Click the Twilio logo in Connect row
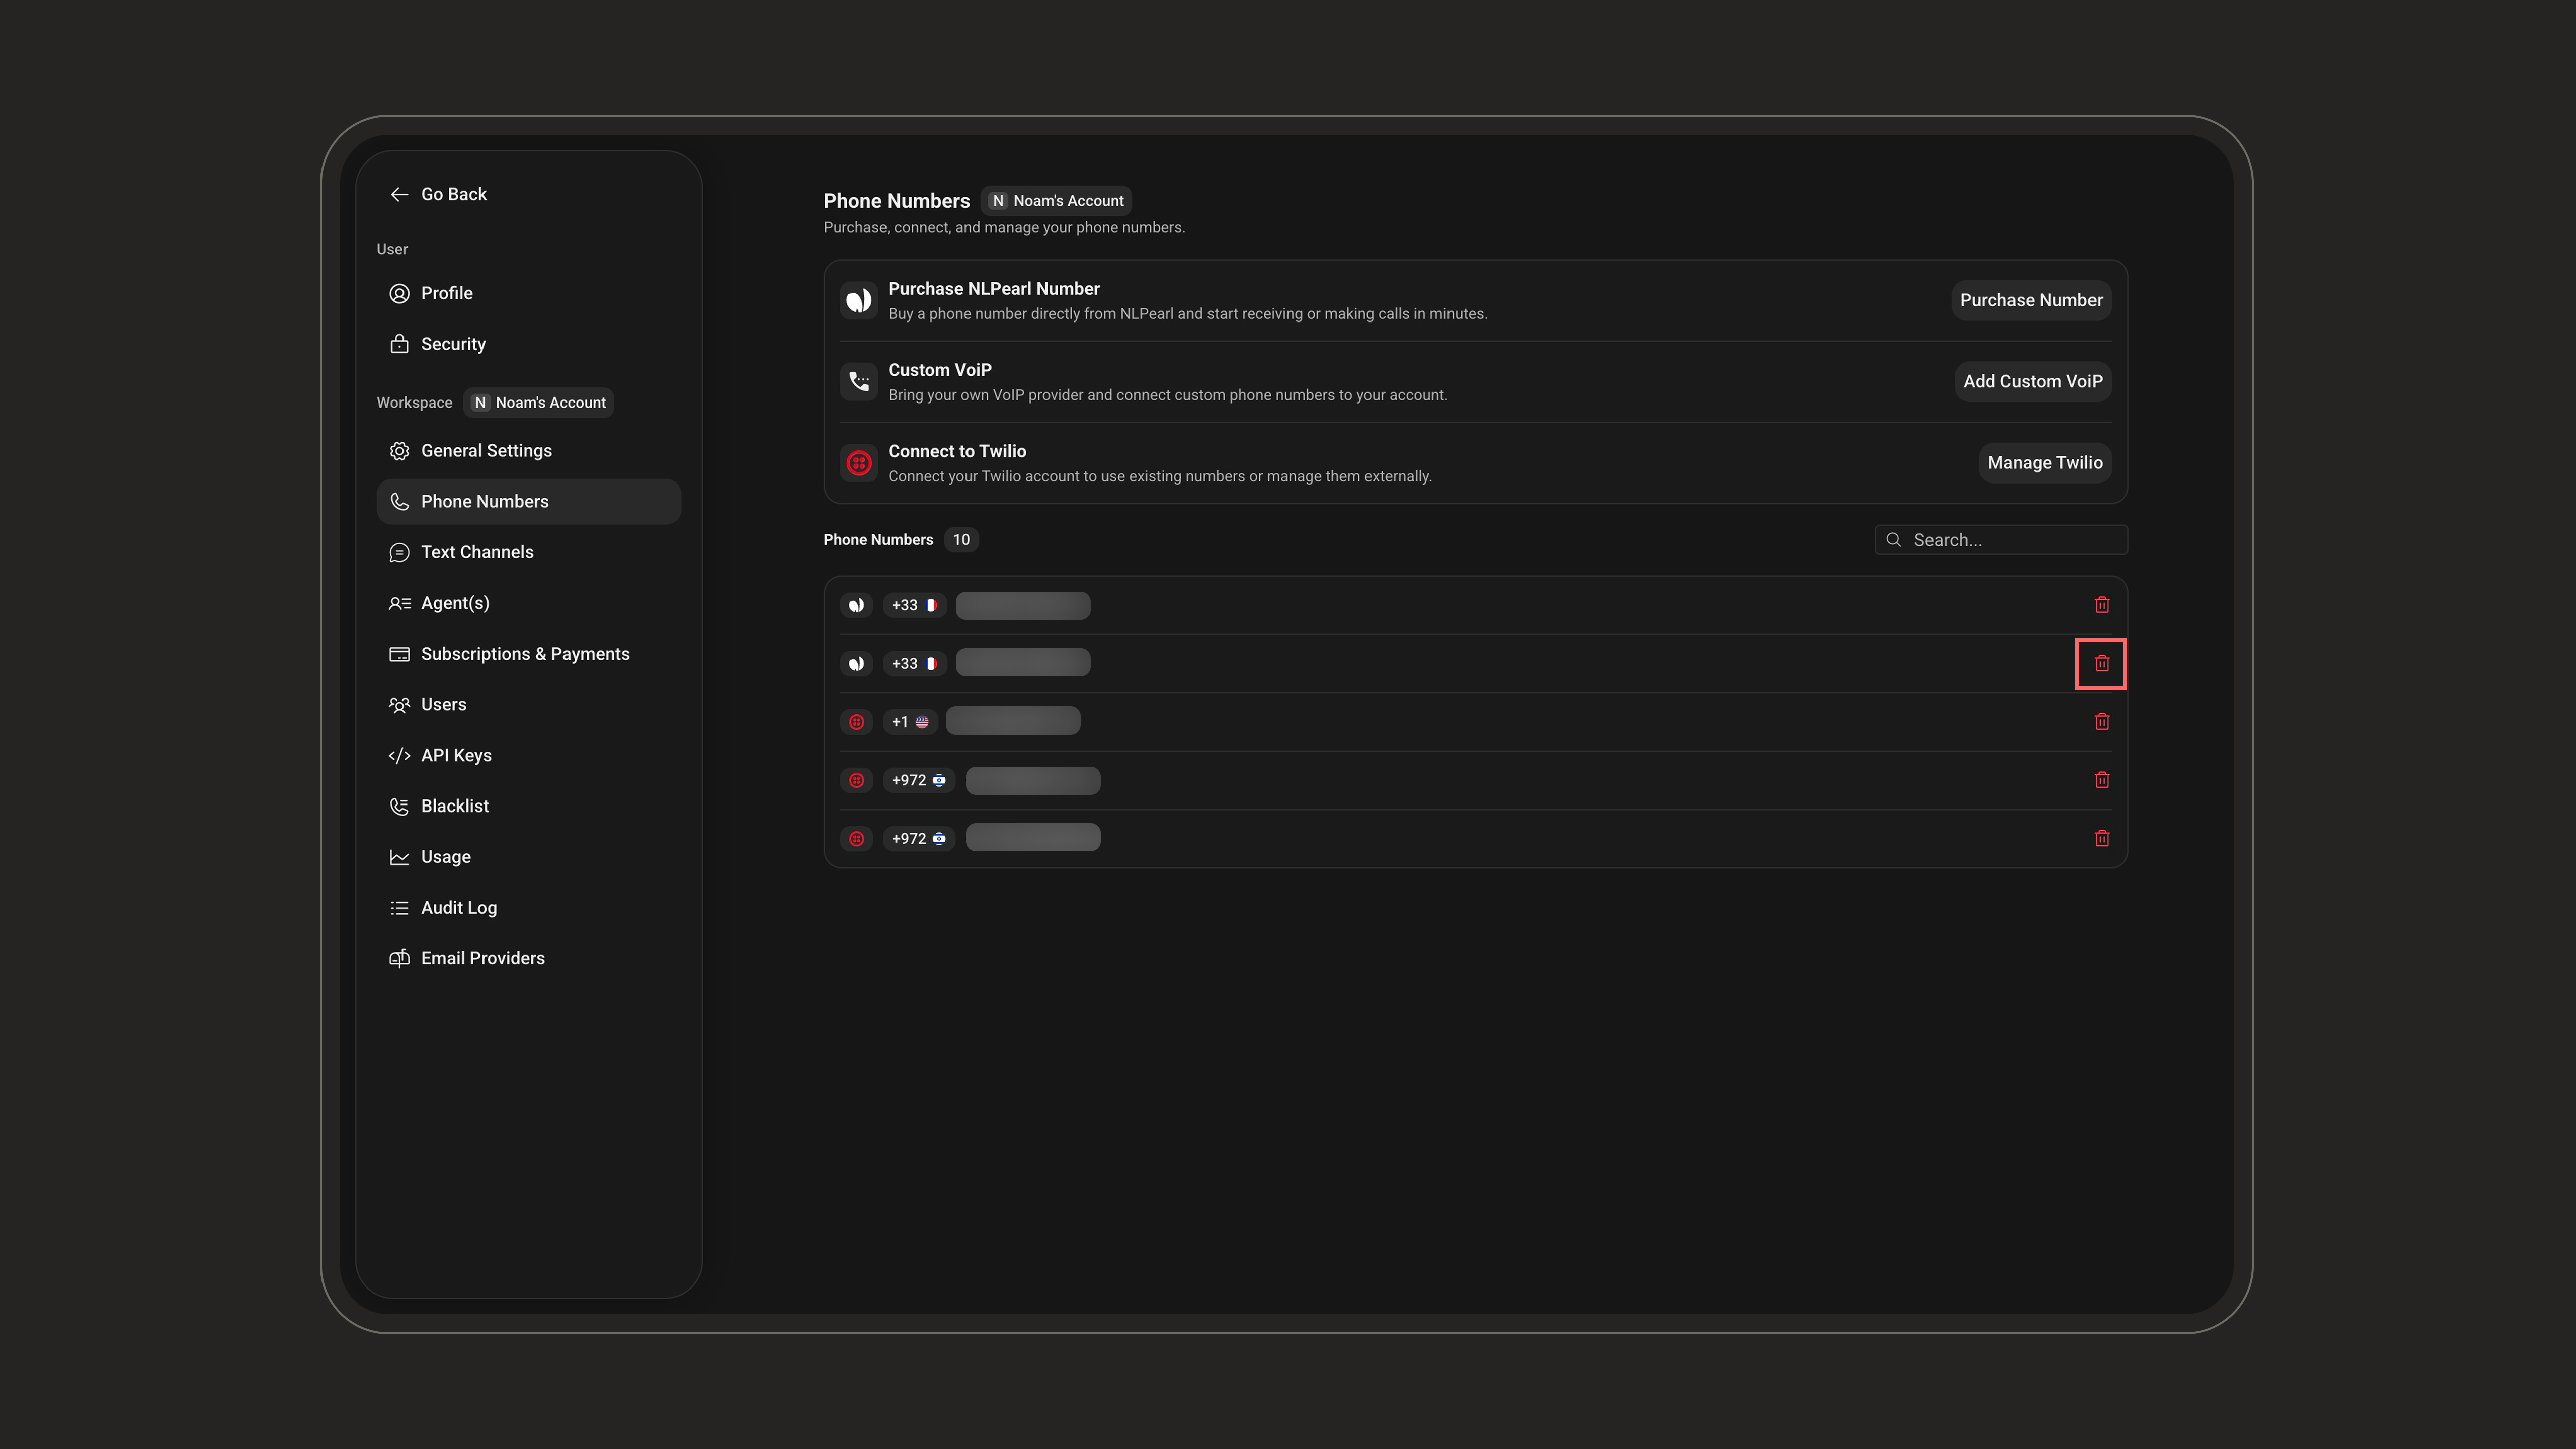Screen dimensions: 2576x1449 858,462
